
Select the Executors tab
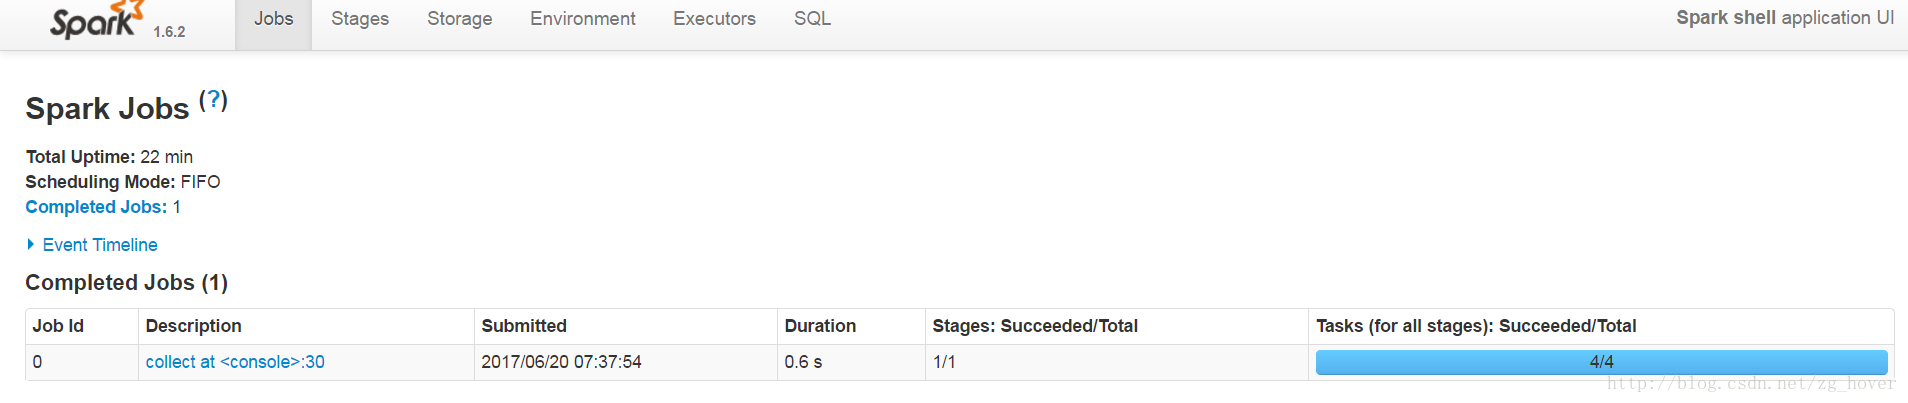pyautogui.click(x=714, y=19)
